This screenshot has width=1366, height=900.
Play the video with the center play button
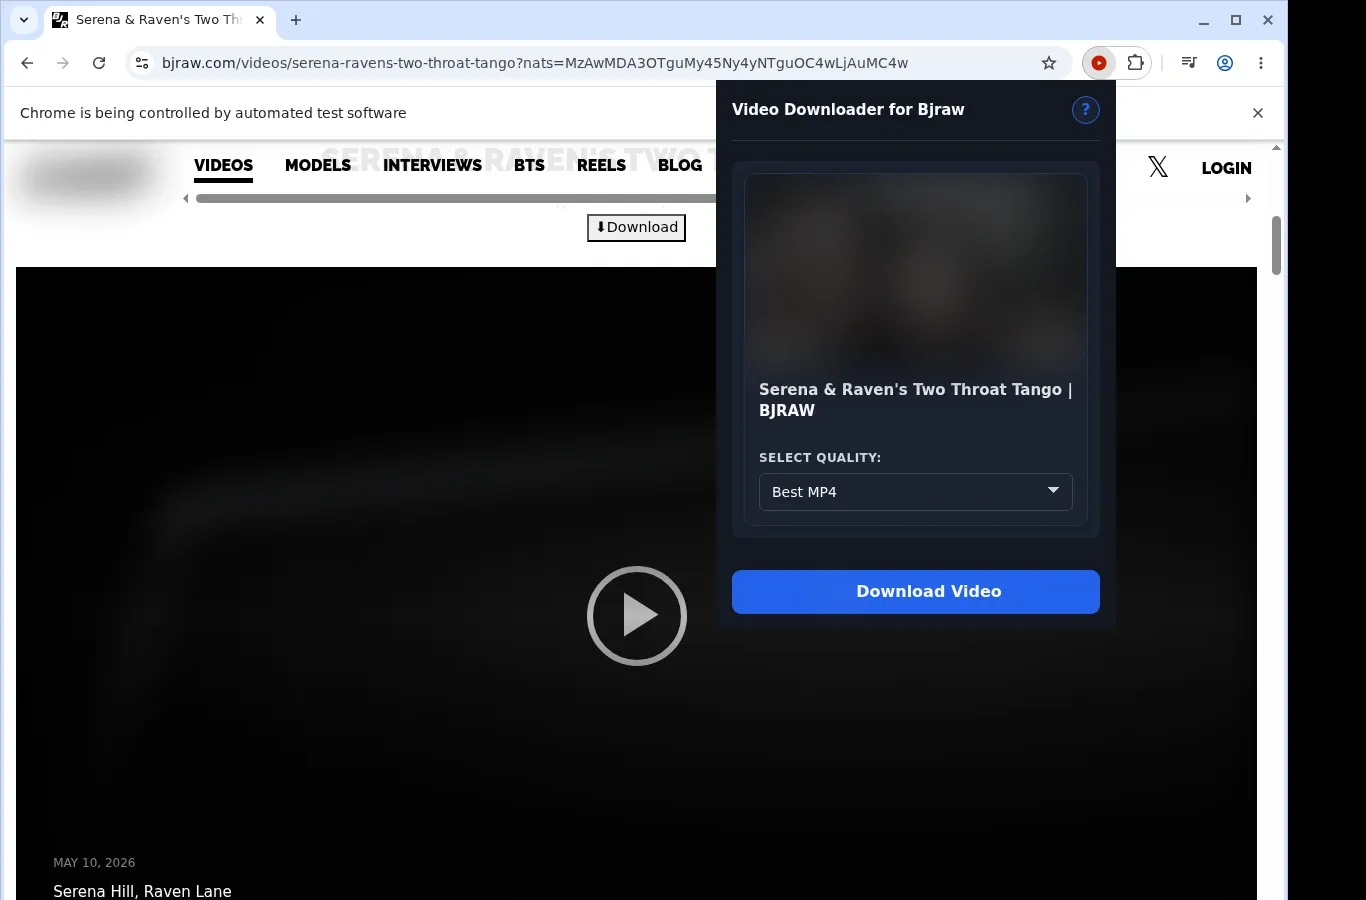(x=637, y=616)
